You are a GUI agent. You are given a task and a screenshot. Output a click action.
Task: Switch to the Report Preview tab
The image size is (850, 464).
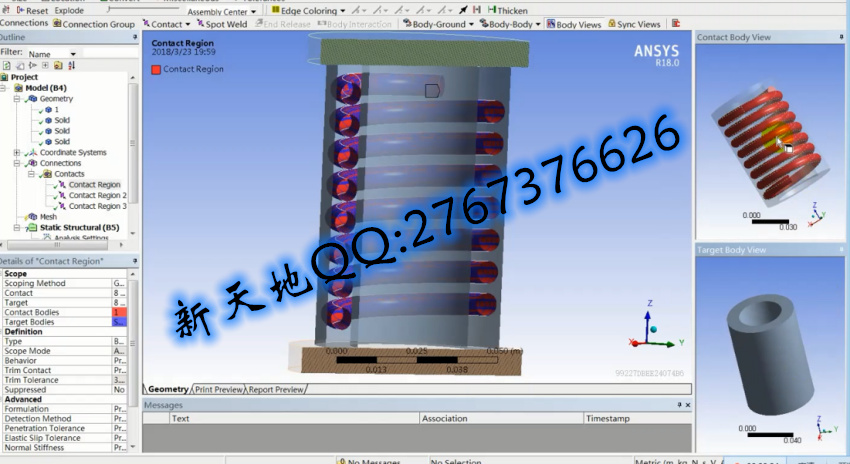coord(276,390)
